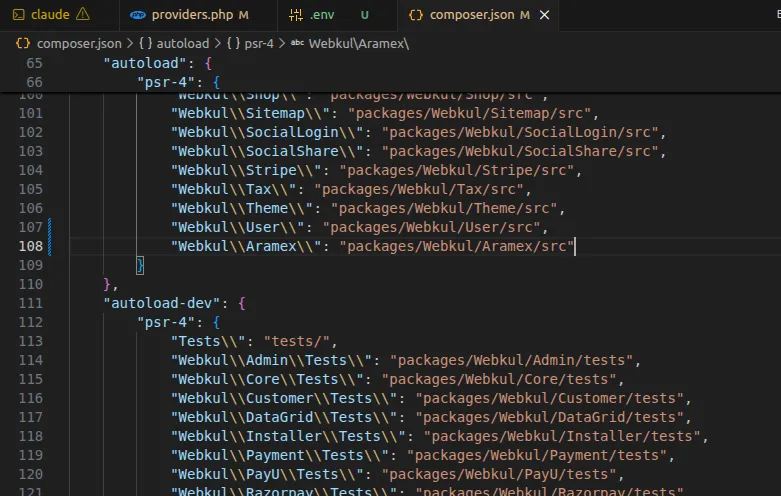781x496 pixels.
Task: Click line number 111 in the gutter
Action: (x=31, y=303)
